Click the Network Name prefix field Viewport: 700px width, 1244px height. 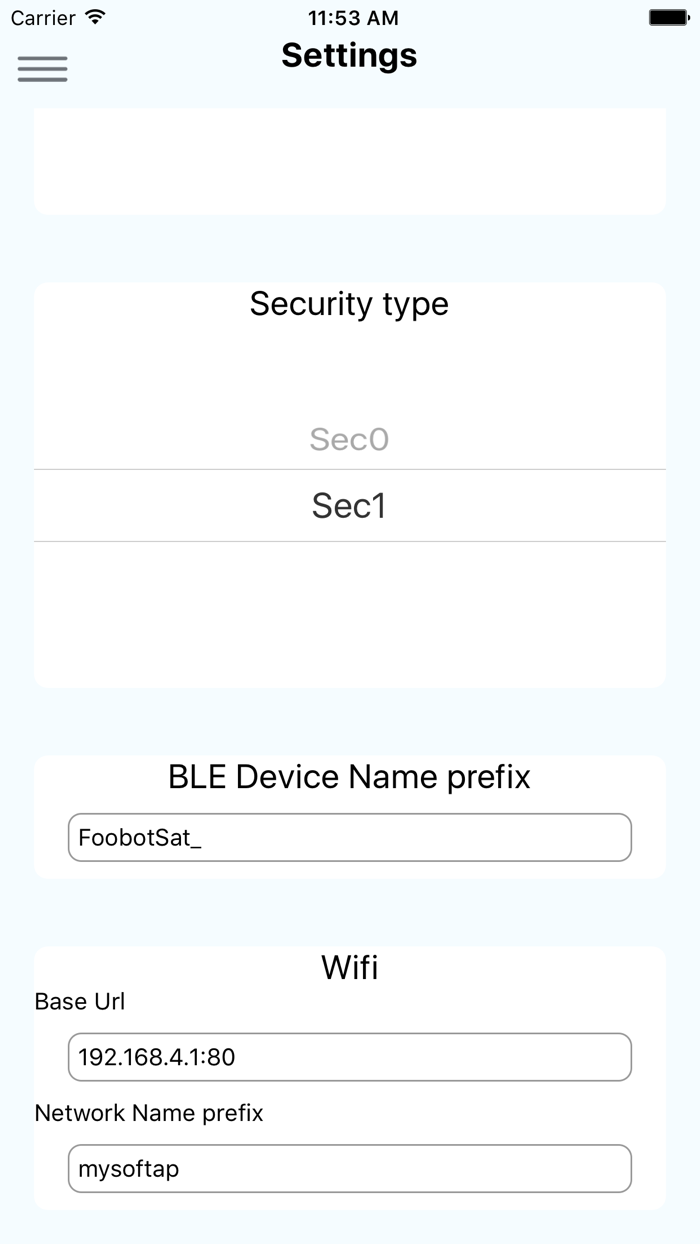pyautogui.click(x=349, y=1169)
